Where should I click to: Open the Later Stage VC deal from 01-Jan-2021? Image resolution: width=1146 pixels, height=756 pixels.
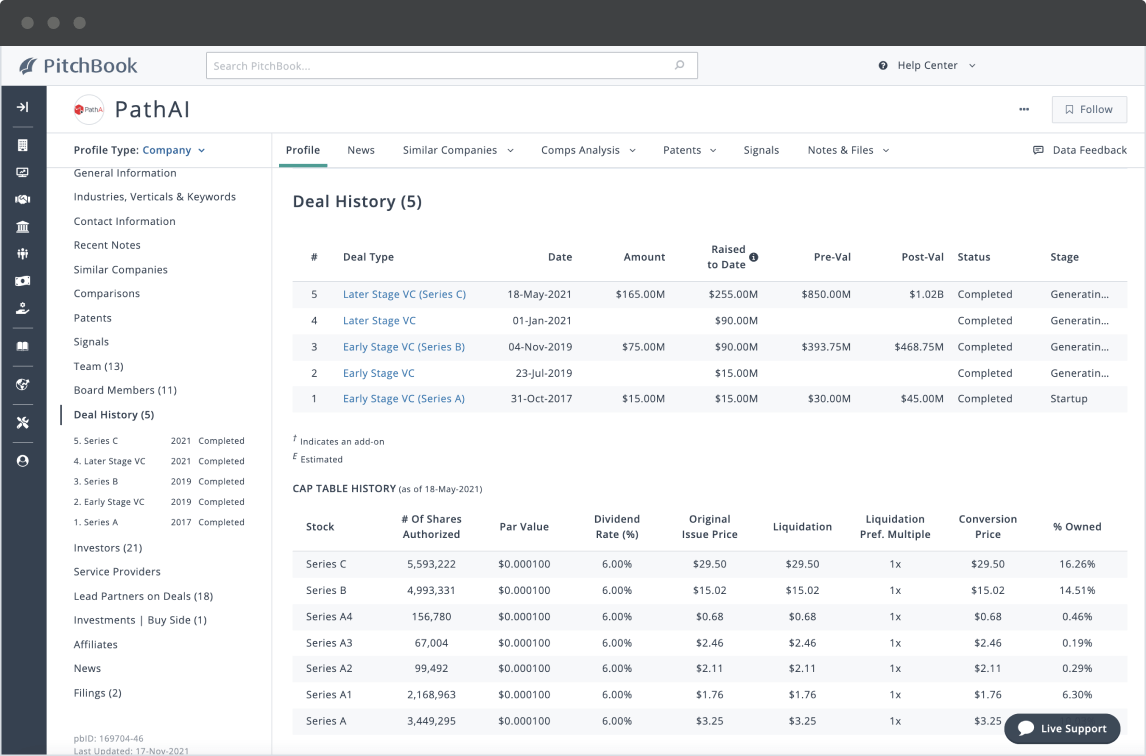pos(379,320)
